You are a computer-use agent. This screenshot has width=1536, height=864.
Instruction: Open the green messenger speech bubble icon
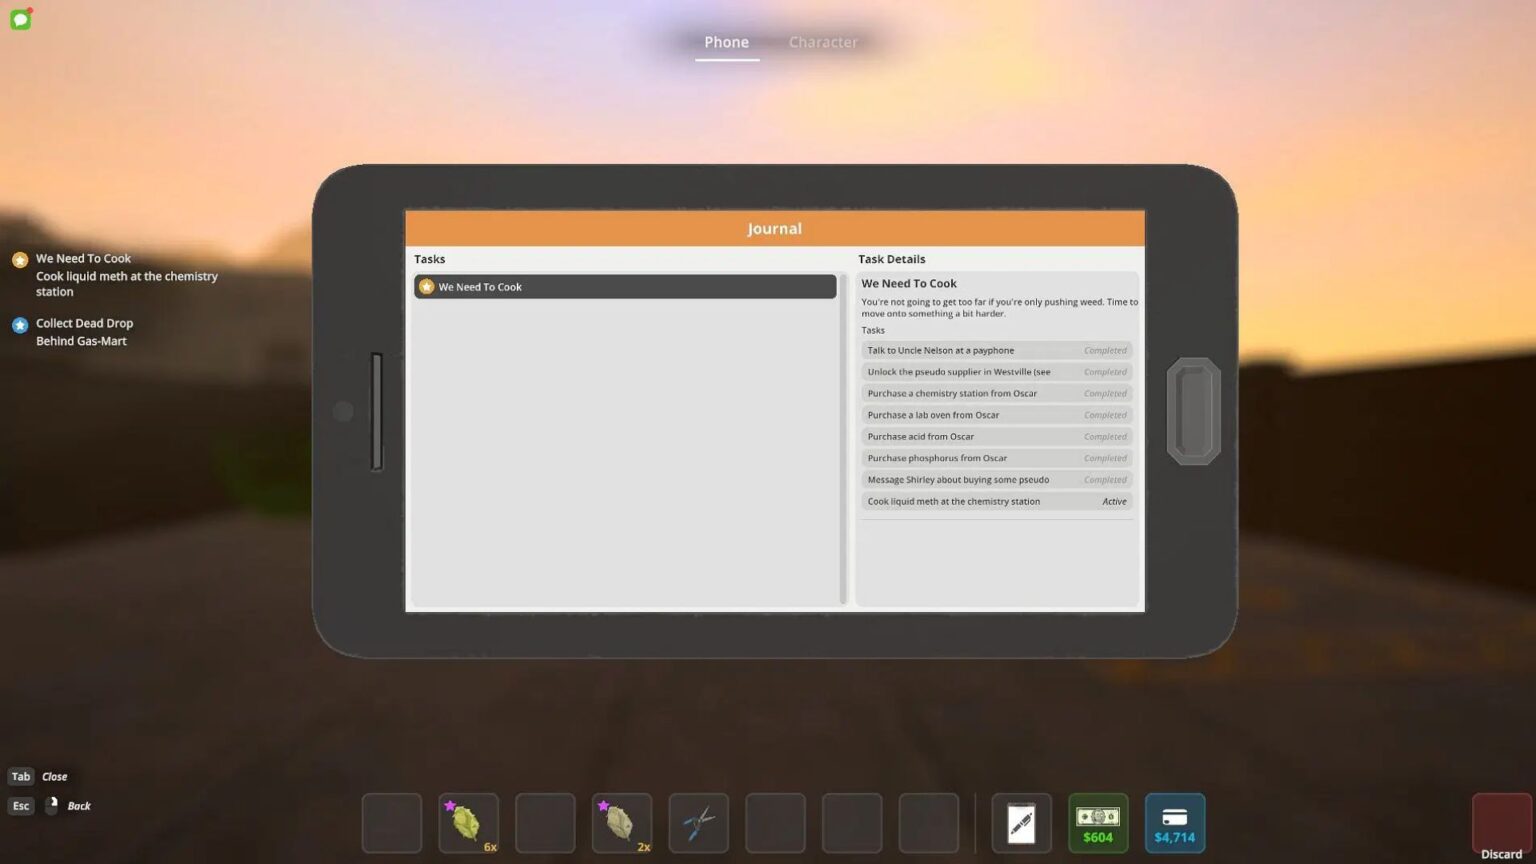(x=20, y=19)
